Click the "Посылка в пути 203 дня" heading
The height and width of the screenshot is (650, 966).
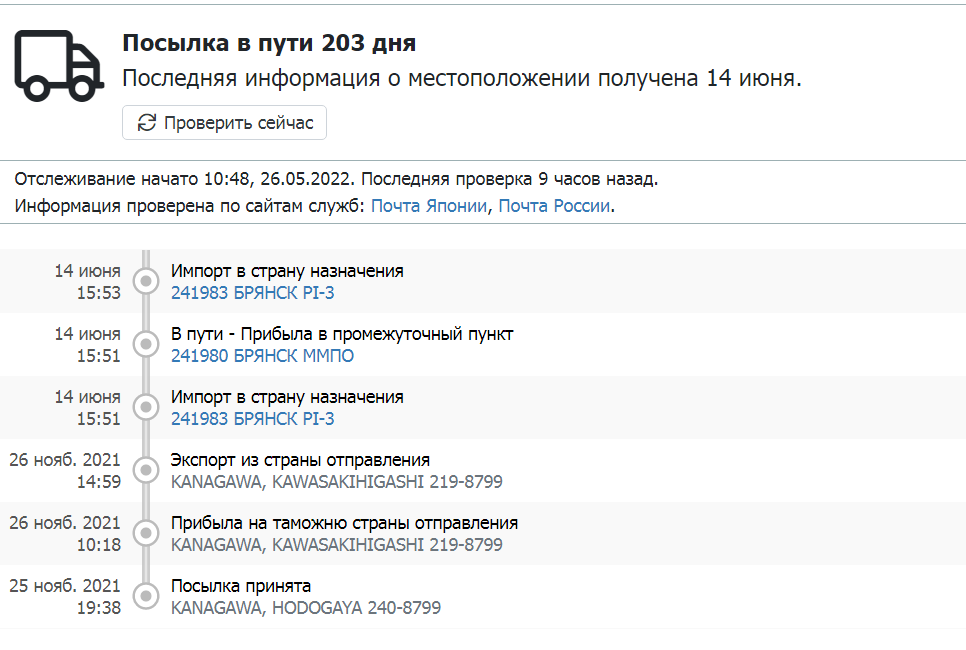[269, 44]
